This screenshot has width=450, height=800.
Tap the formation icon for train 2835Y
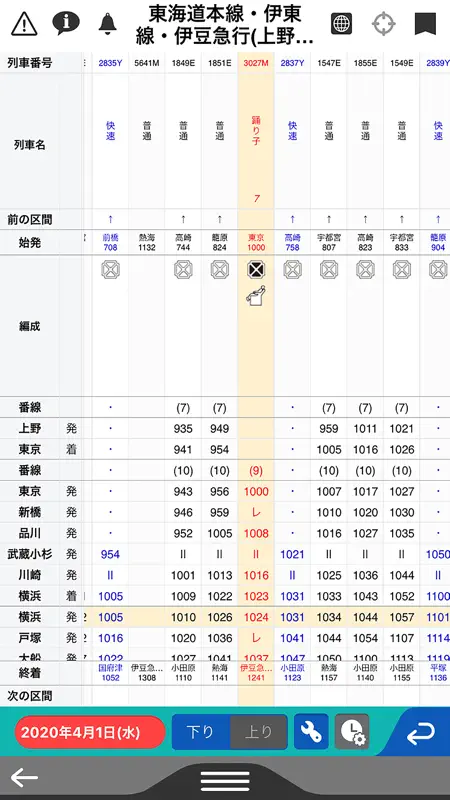click(110, 269)
